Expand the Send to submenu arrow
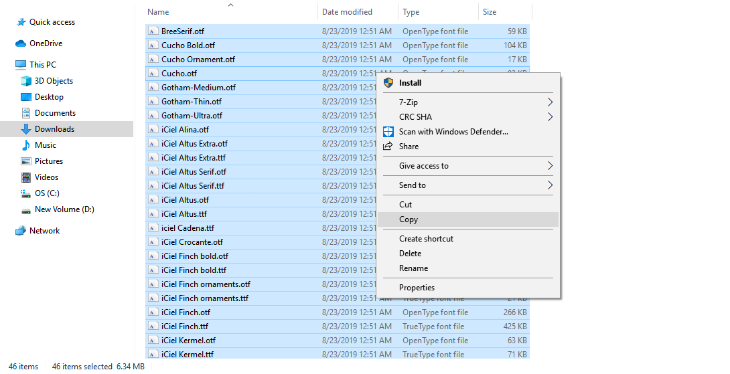The width and height of the screenshot is (730, 374). tap(550, 185)
